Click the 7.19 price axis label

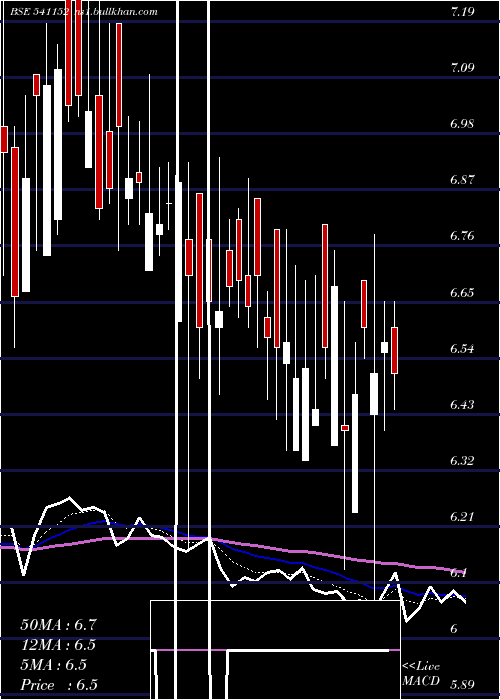click(462, 12)
